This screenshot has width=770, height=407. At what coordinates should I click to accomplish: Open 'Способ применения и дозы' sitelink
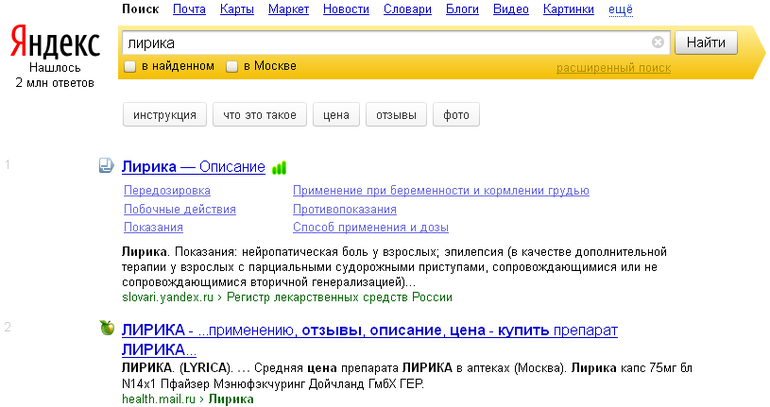(371, 227)
